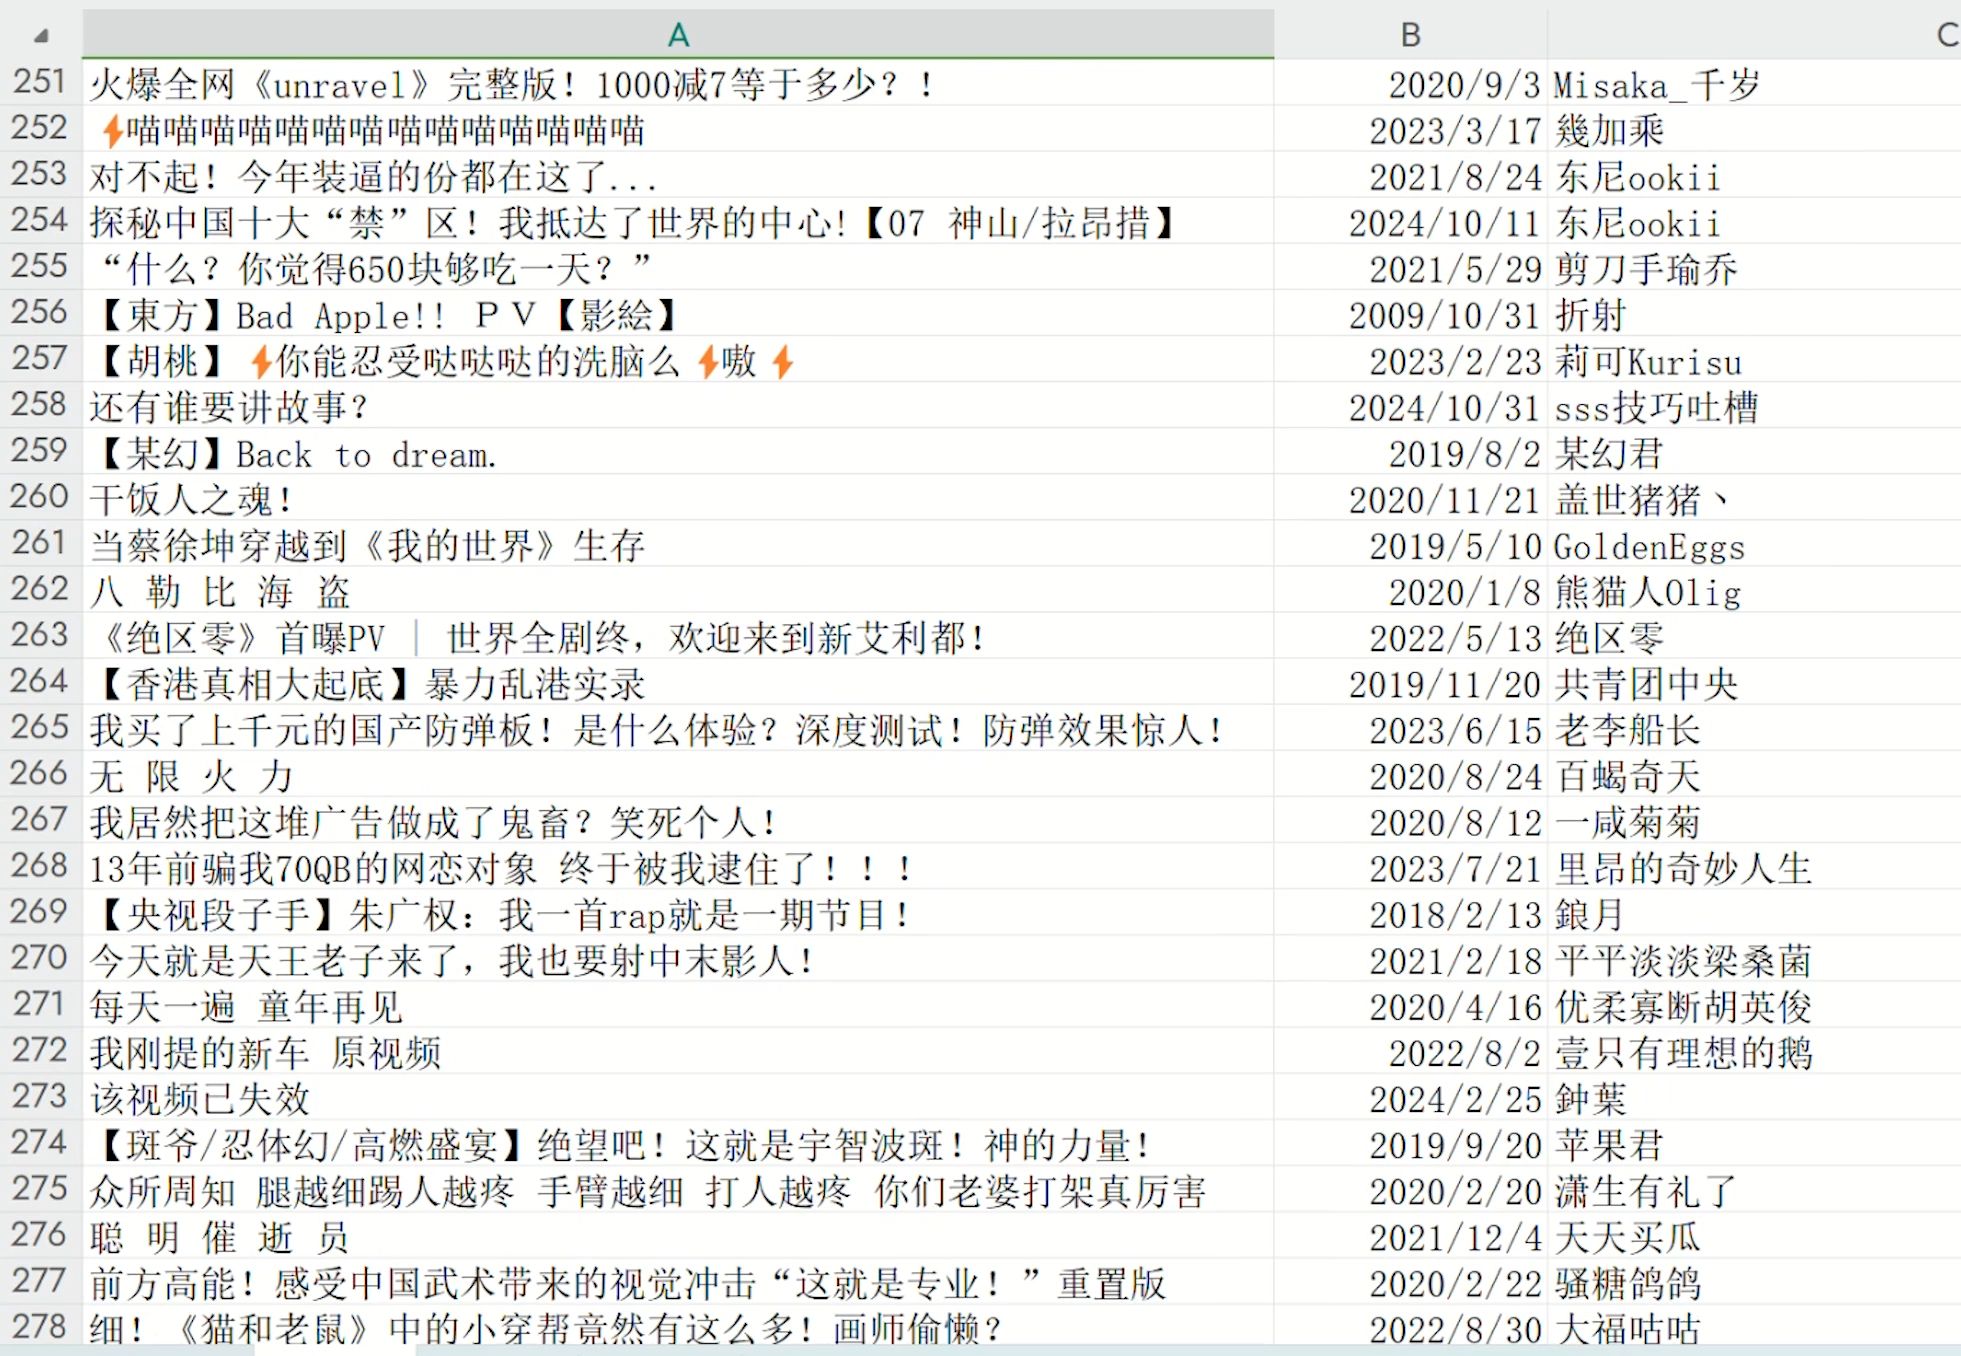Select column A header
The width and height of the screenshot is (1961, 1356).
(x=678, y=35)
